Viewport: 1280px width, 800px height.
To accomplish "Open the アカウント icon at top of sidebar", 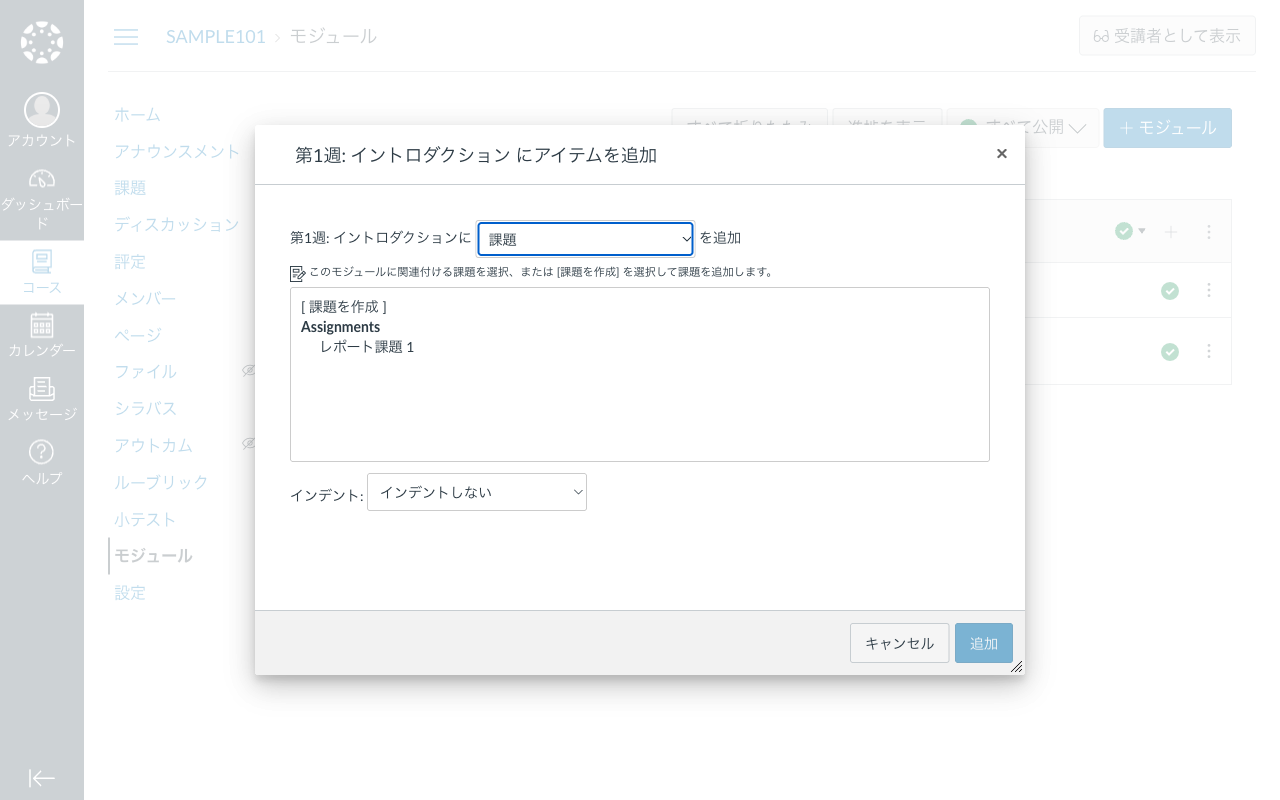I will (42, 110).
